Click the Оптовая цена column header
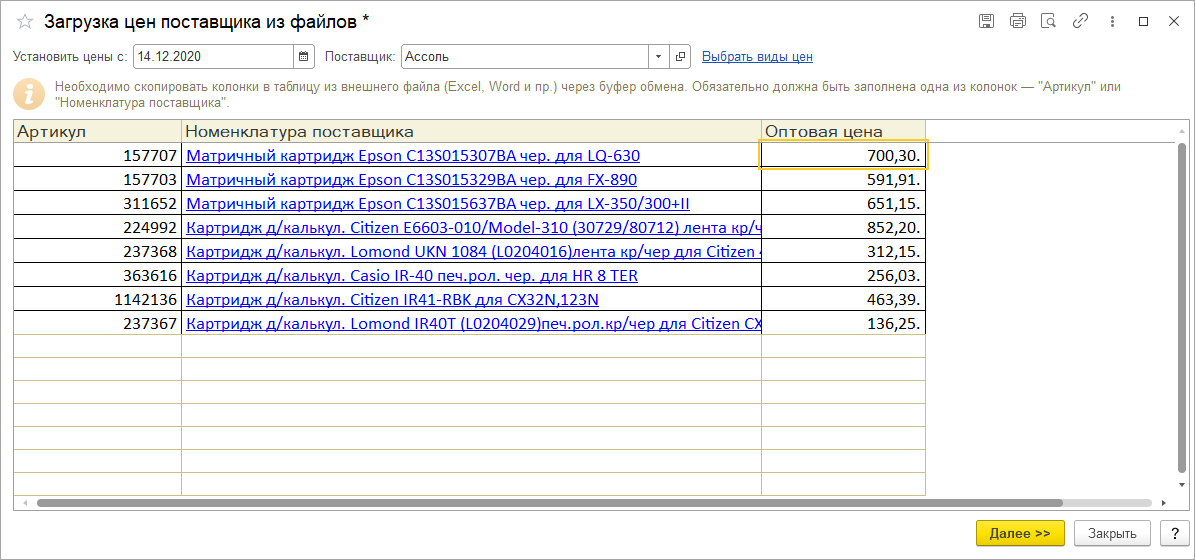The image size is (1195, 560). click(x=842, y=131)
